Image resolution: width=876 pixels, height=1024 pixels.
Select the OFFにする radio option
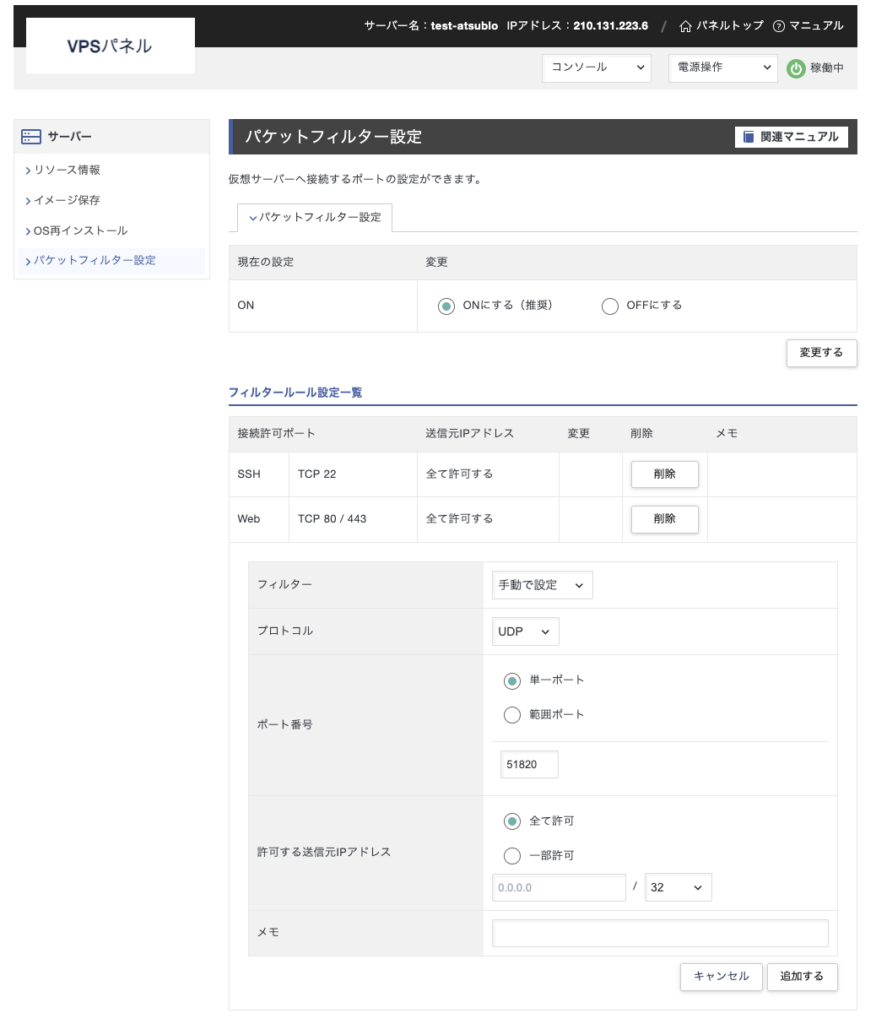point(610,306)
